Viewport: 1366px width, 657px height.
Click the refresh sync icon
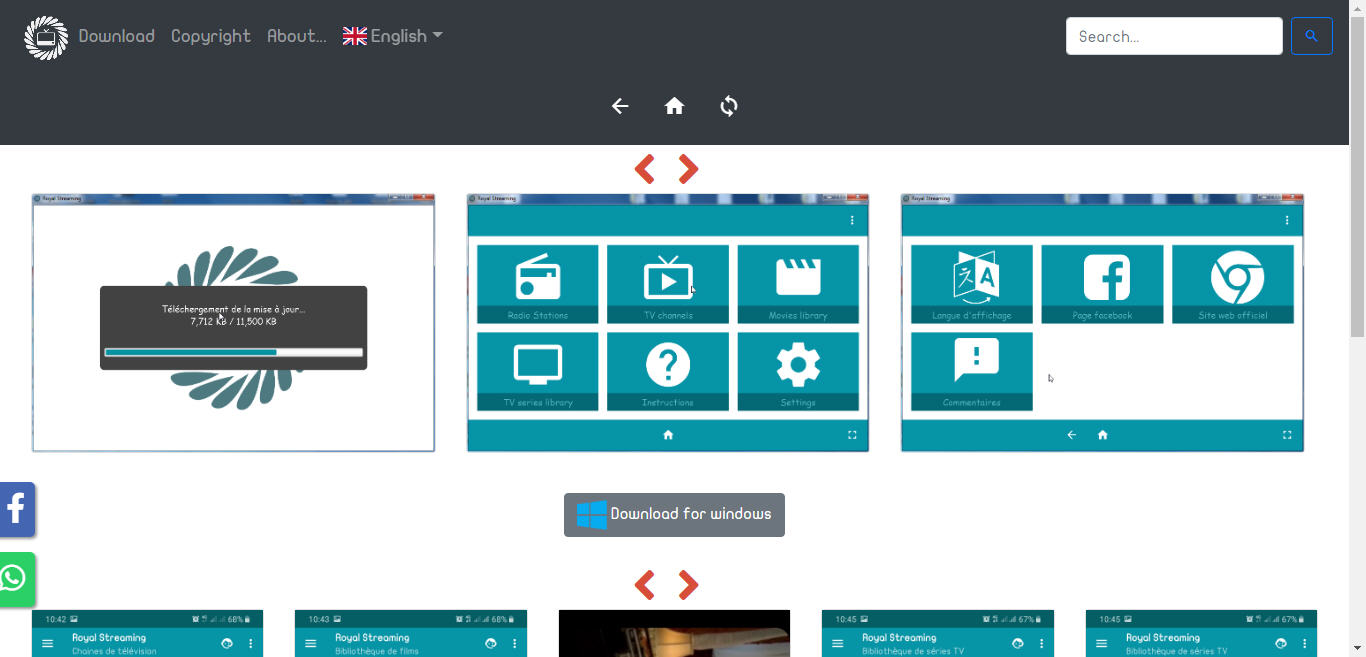(729, 106)
